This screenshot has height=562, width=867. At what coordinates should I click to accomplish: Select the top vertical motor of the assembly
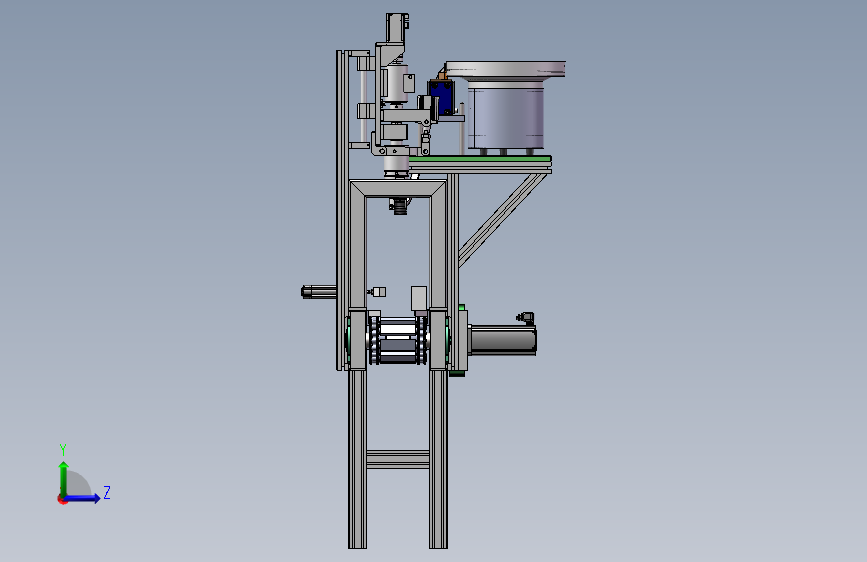[x=397, y=27]
